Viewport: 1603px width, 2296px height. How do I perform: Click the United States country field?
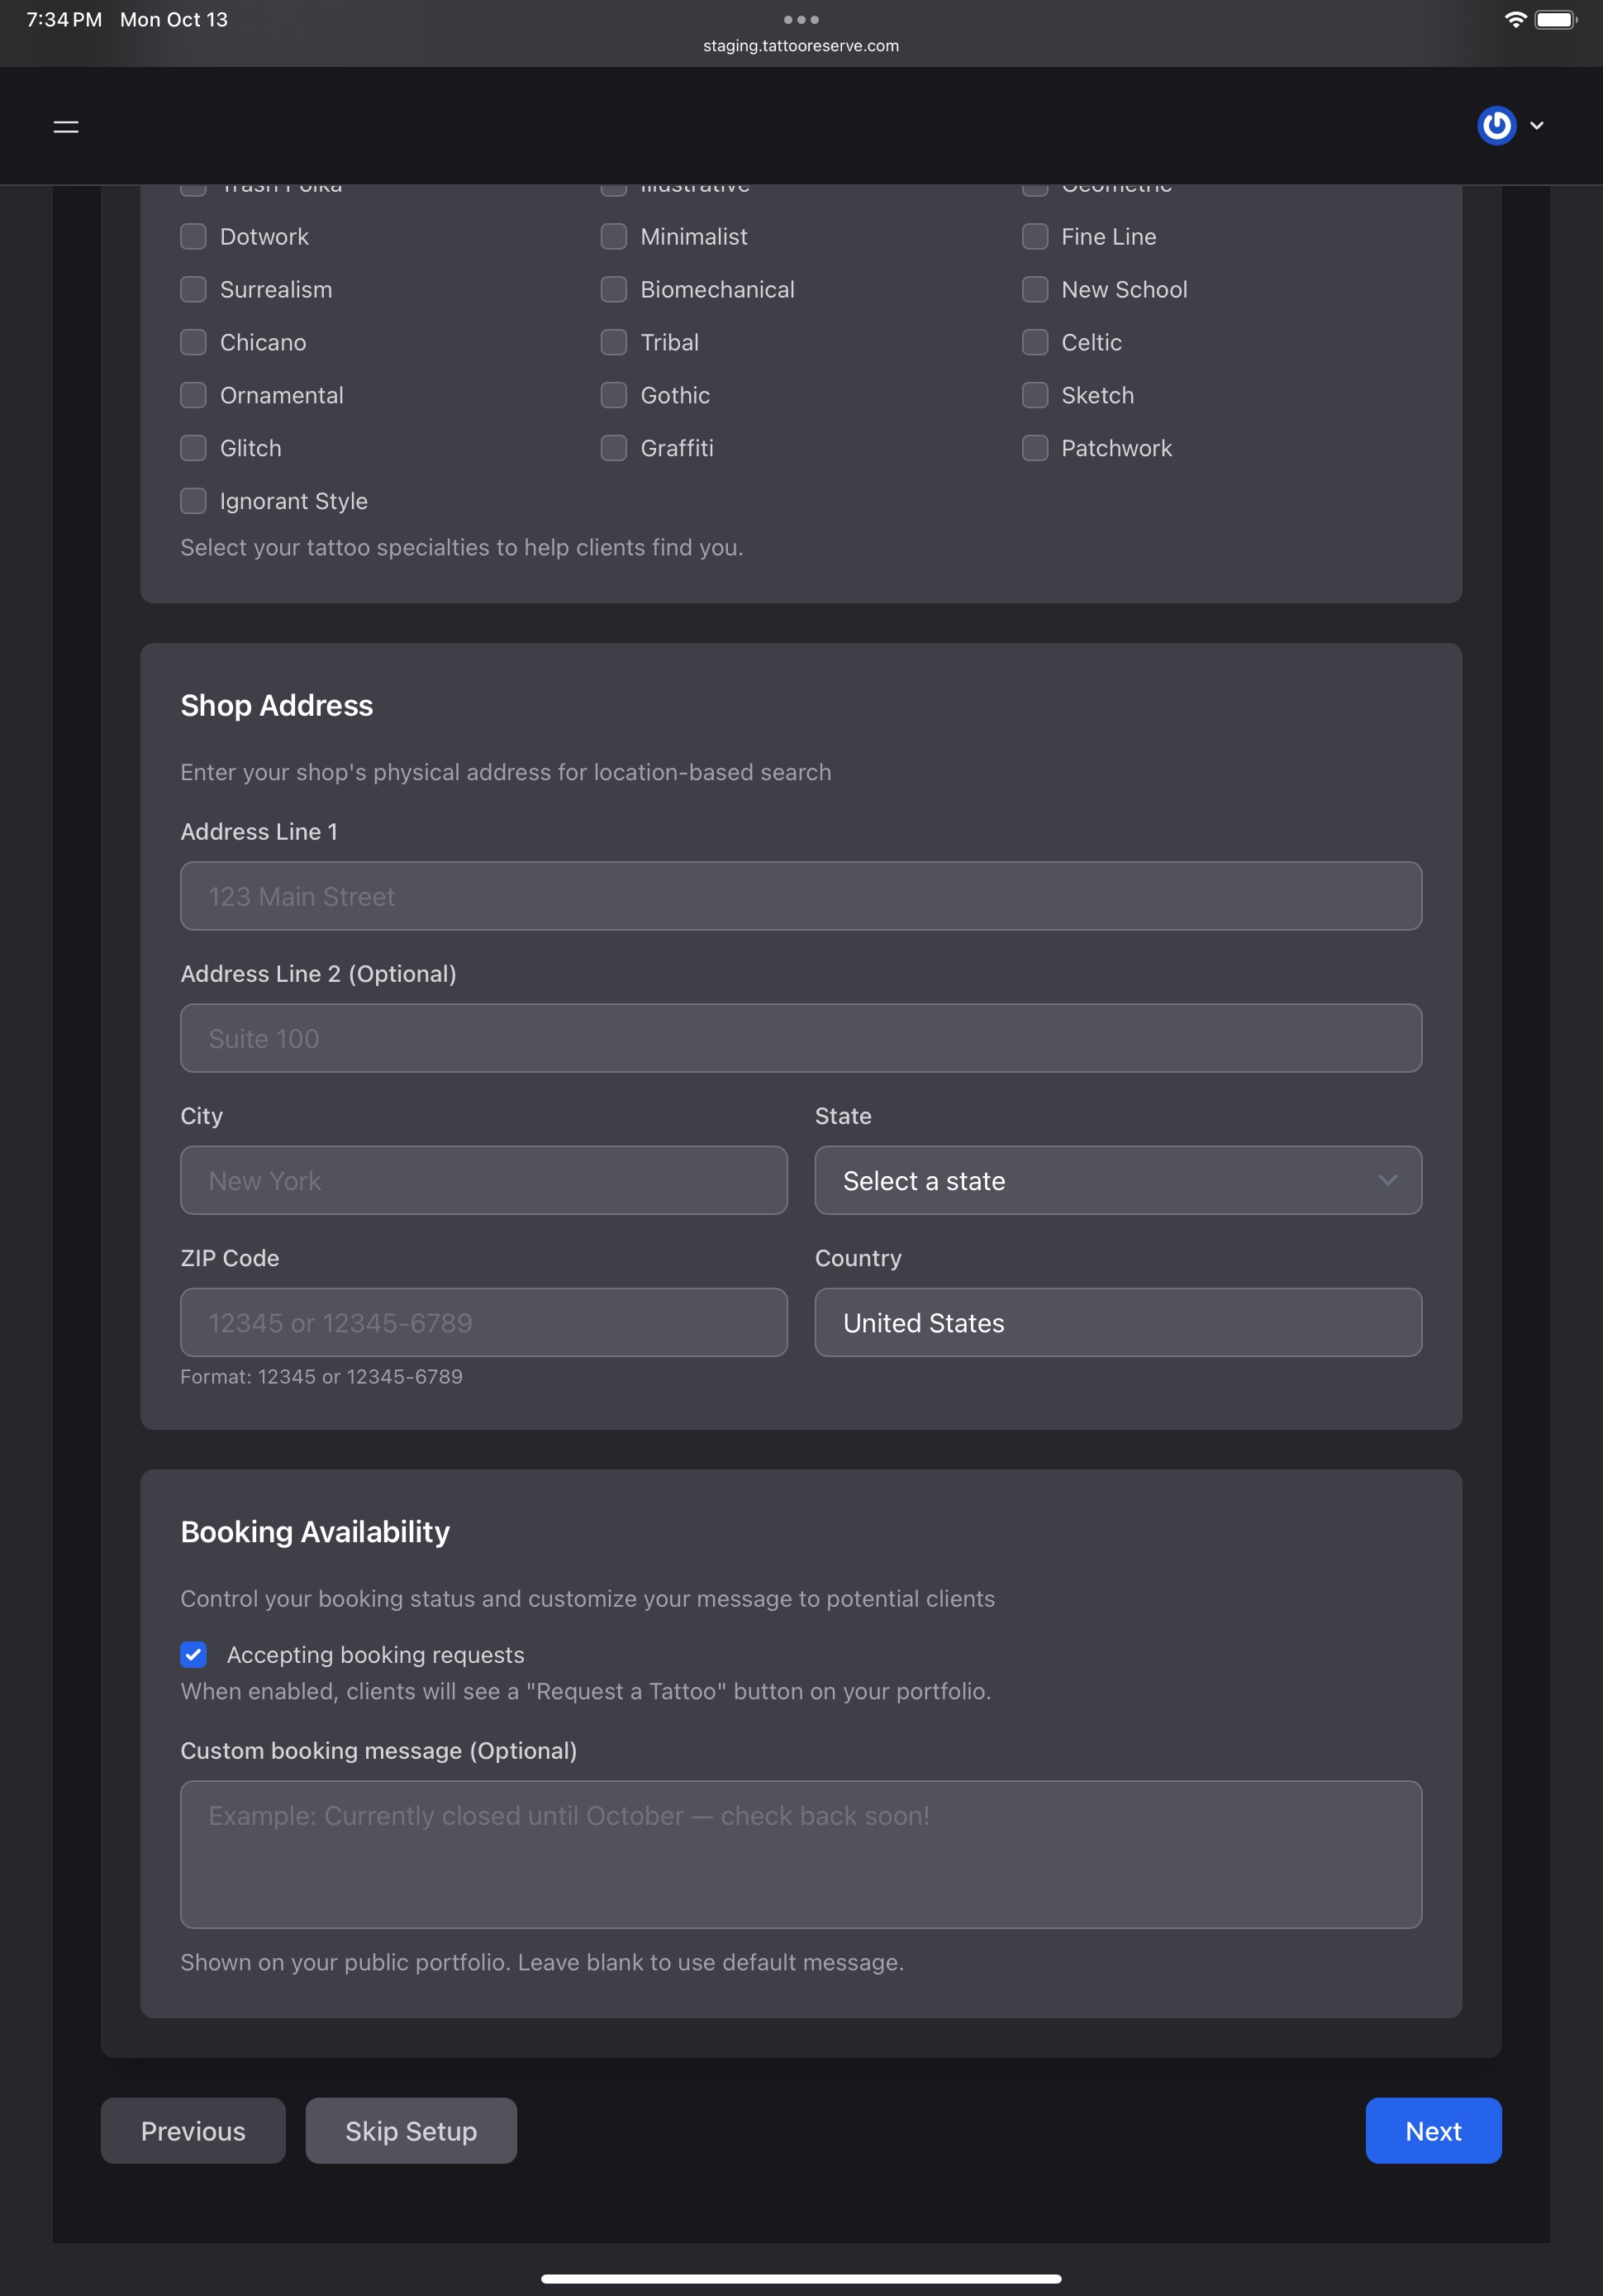1118,1323
